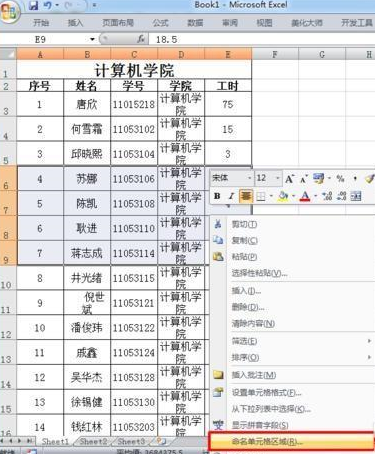This screenshot has width=375, height=454.
Task: Decrease decimal places in mini toolbar
Action: [x=341, y=196]
